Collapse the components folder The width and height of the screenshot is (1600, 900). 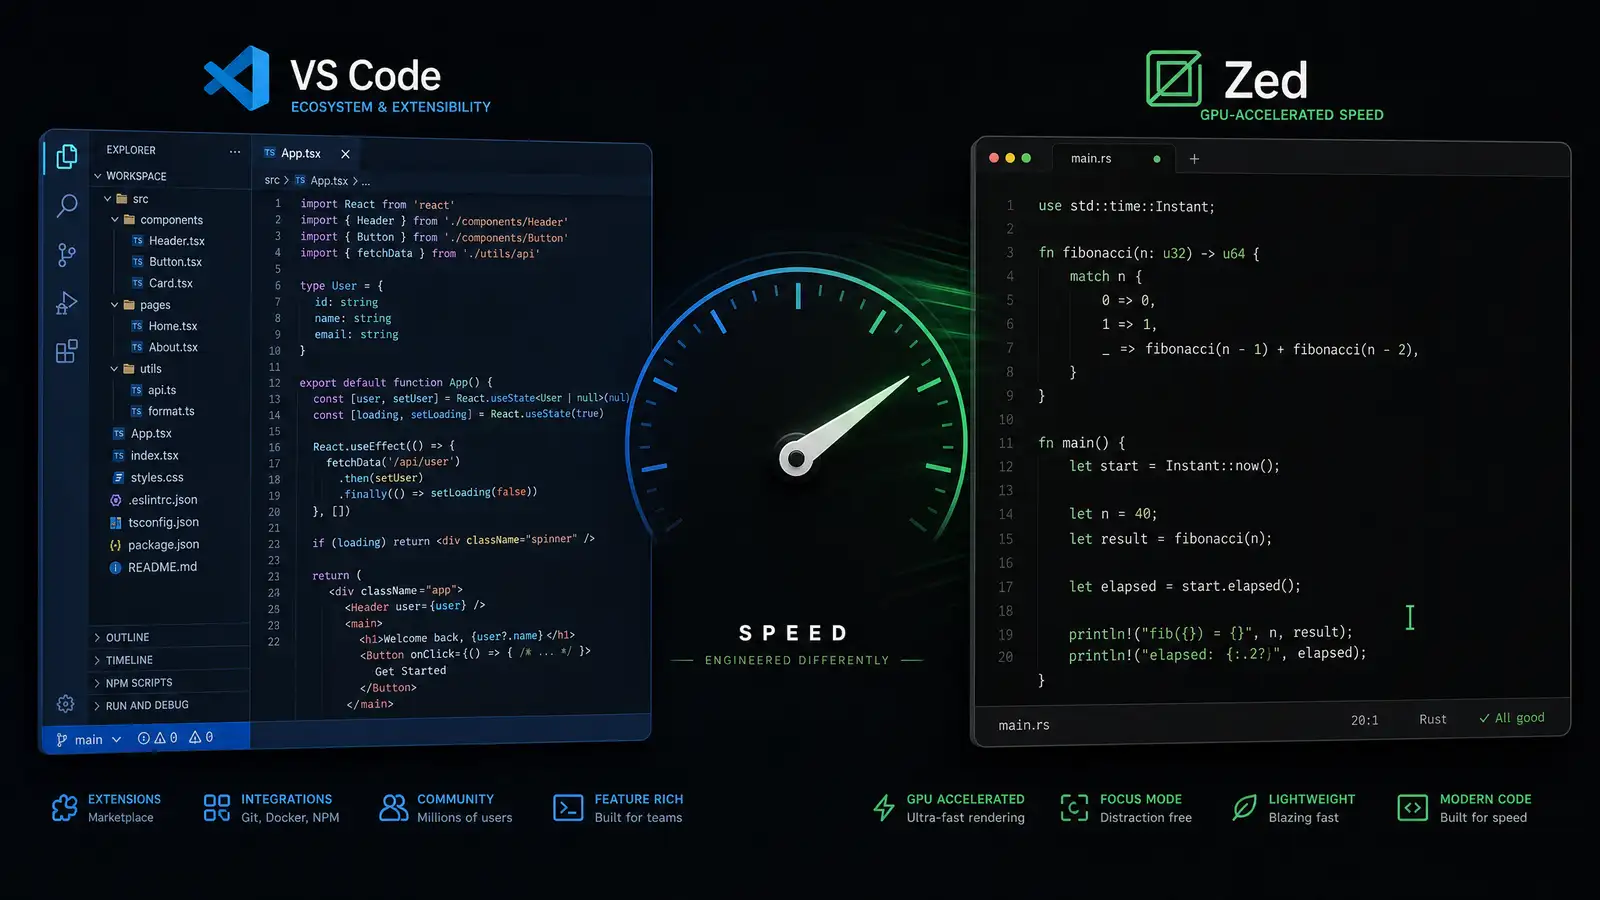[x=157, y=220]
